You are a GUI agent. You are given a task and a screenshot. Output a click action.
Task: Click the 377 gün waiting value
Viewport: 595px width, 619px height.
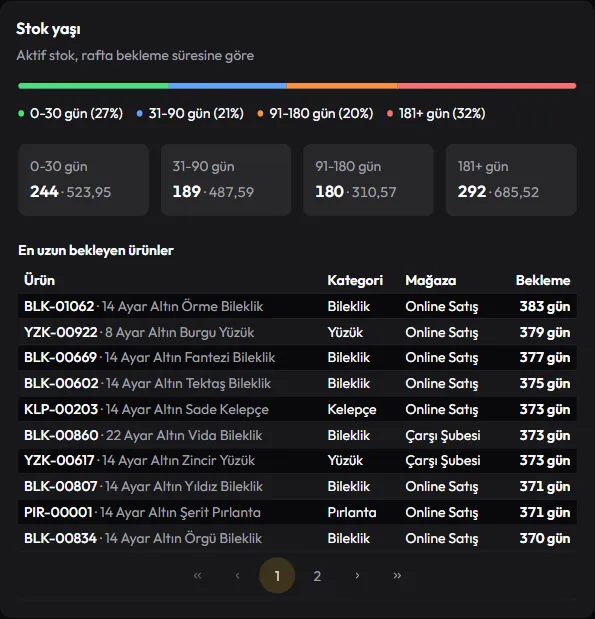pyautogui.click(x=545, y=358)
